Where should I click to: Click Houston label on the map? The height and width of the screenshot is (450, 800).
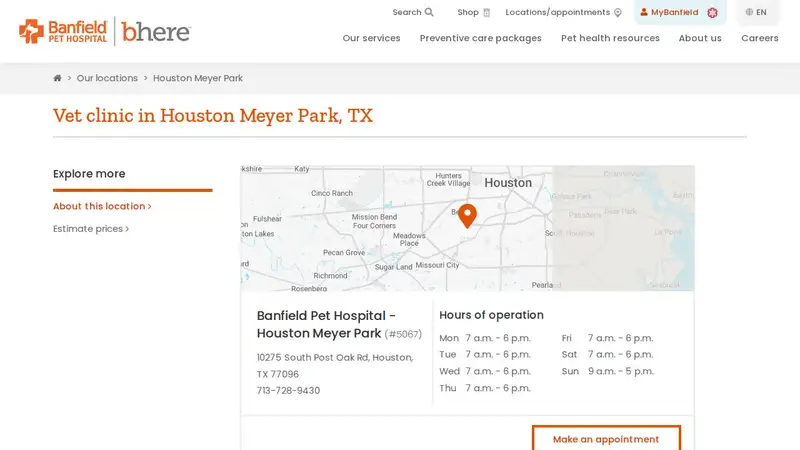pos(508,183)
